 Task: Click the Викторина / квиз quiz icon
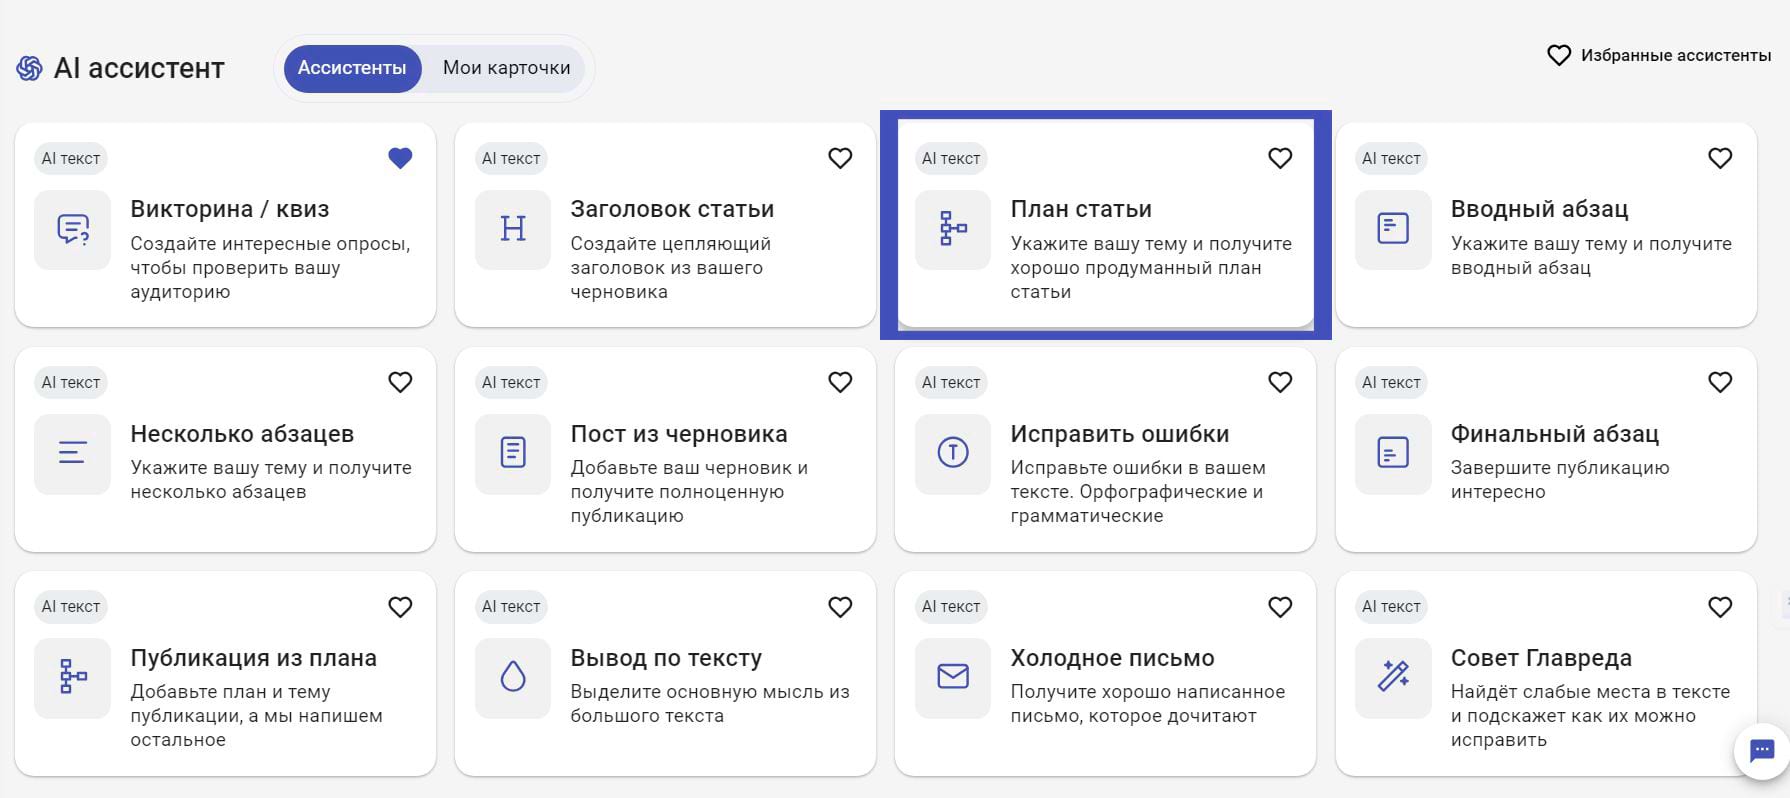72,229
